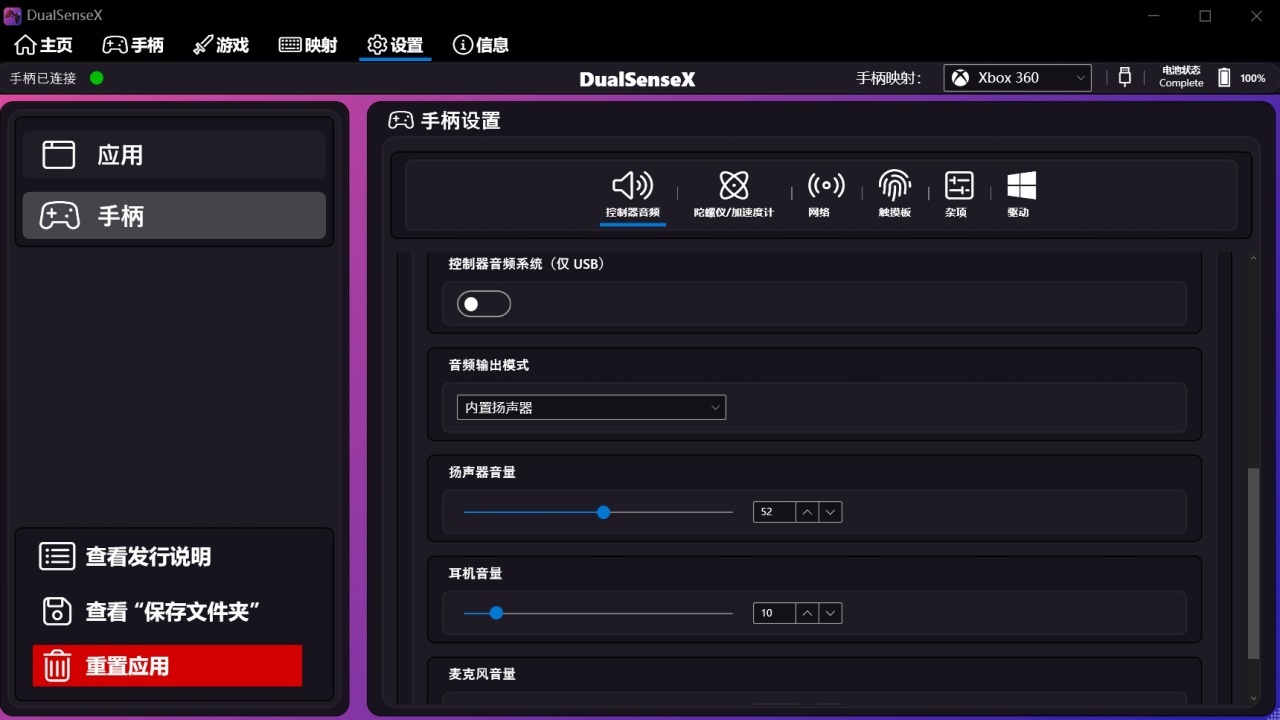
Task: Open the 映射 mapping tab
Action: (x=308, y=45)
